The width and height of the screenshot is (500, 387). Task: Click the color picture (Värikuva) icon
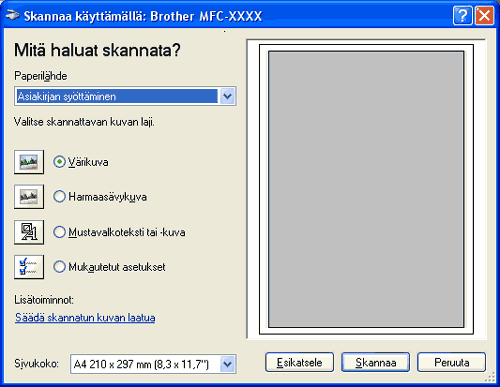pos(29,162)
